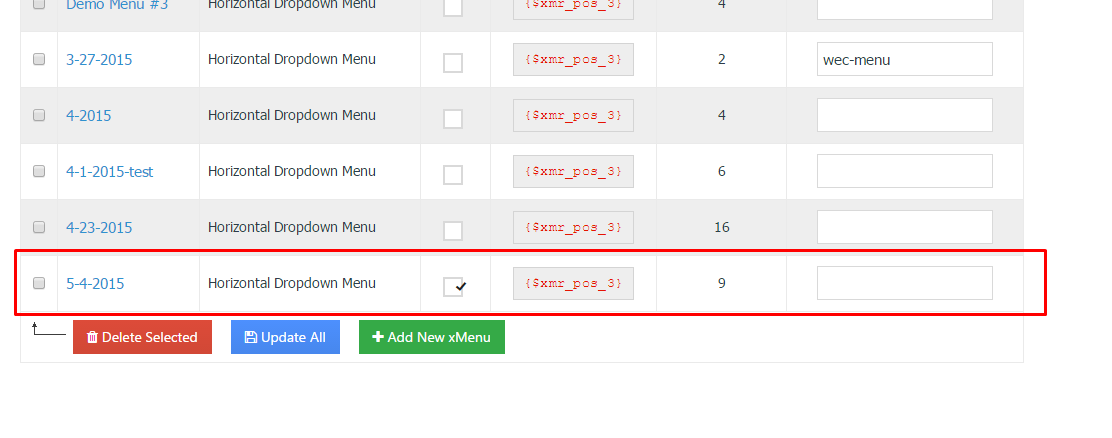Viewport: 1112px width, 438px height.
Task: Click the {$xmr_pos_3} code box for 4-2015
Action: click(x=573, y=116)
